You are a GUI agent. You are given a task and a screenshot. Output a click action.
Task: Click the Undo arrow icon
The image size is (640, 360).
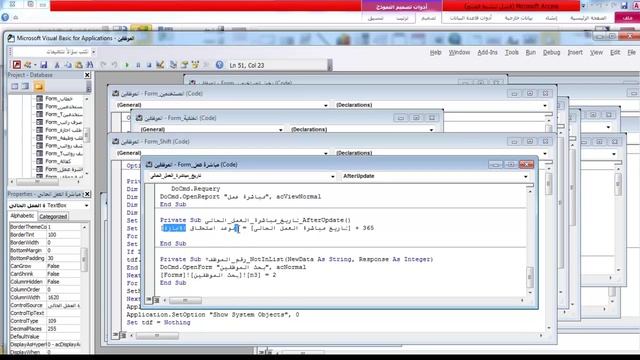[103, 65]
